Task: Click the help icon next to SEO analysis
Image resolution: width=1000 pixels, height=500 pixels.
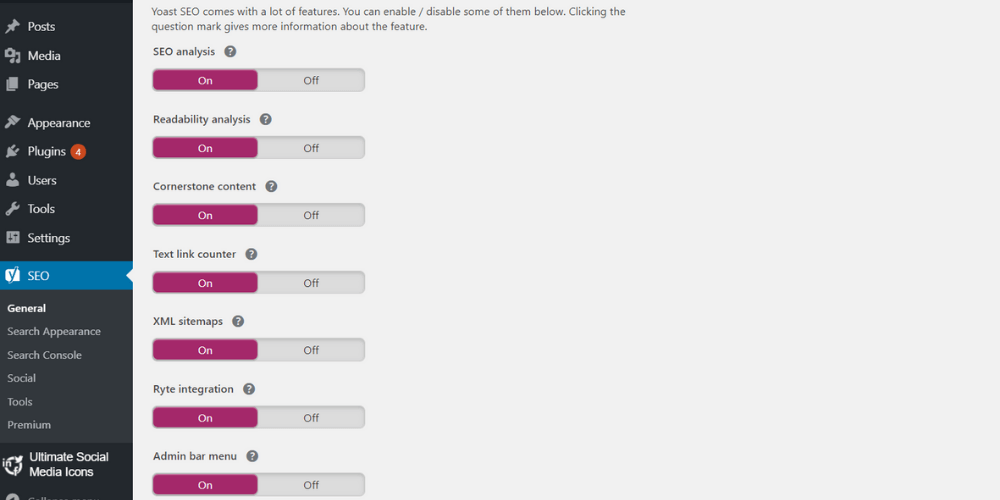Action: click(230, 51)
